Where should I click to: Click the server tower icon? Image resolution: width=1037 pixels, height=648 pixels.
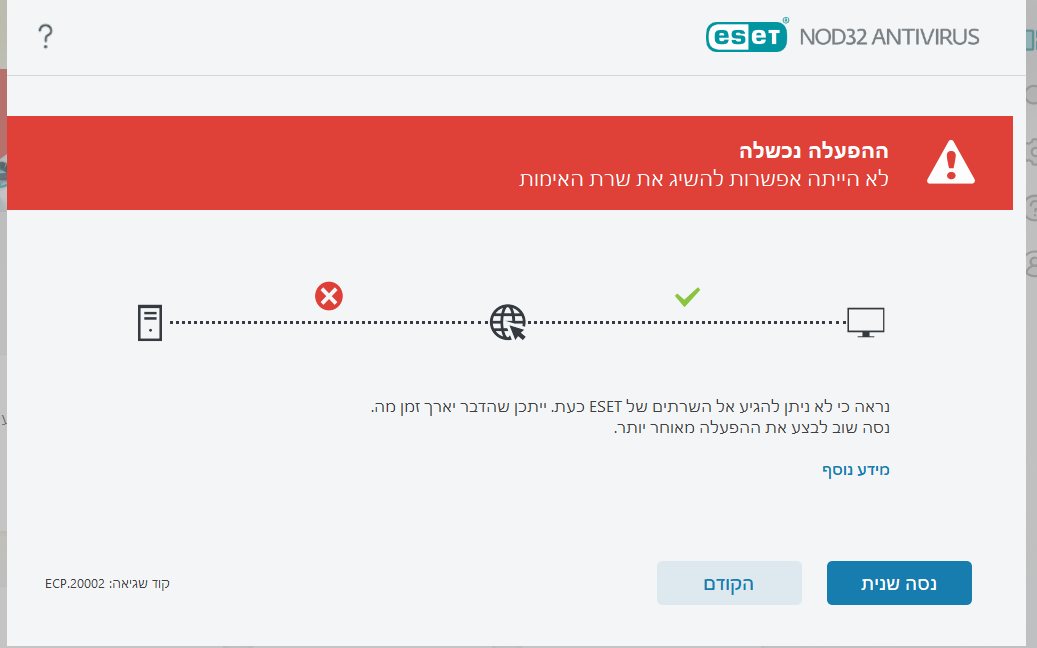(x=149, y=322)
